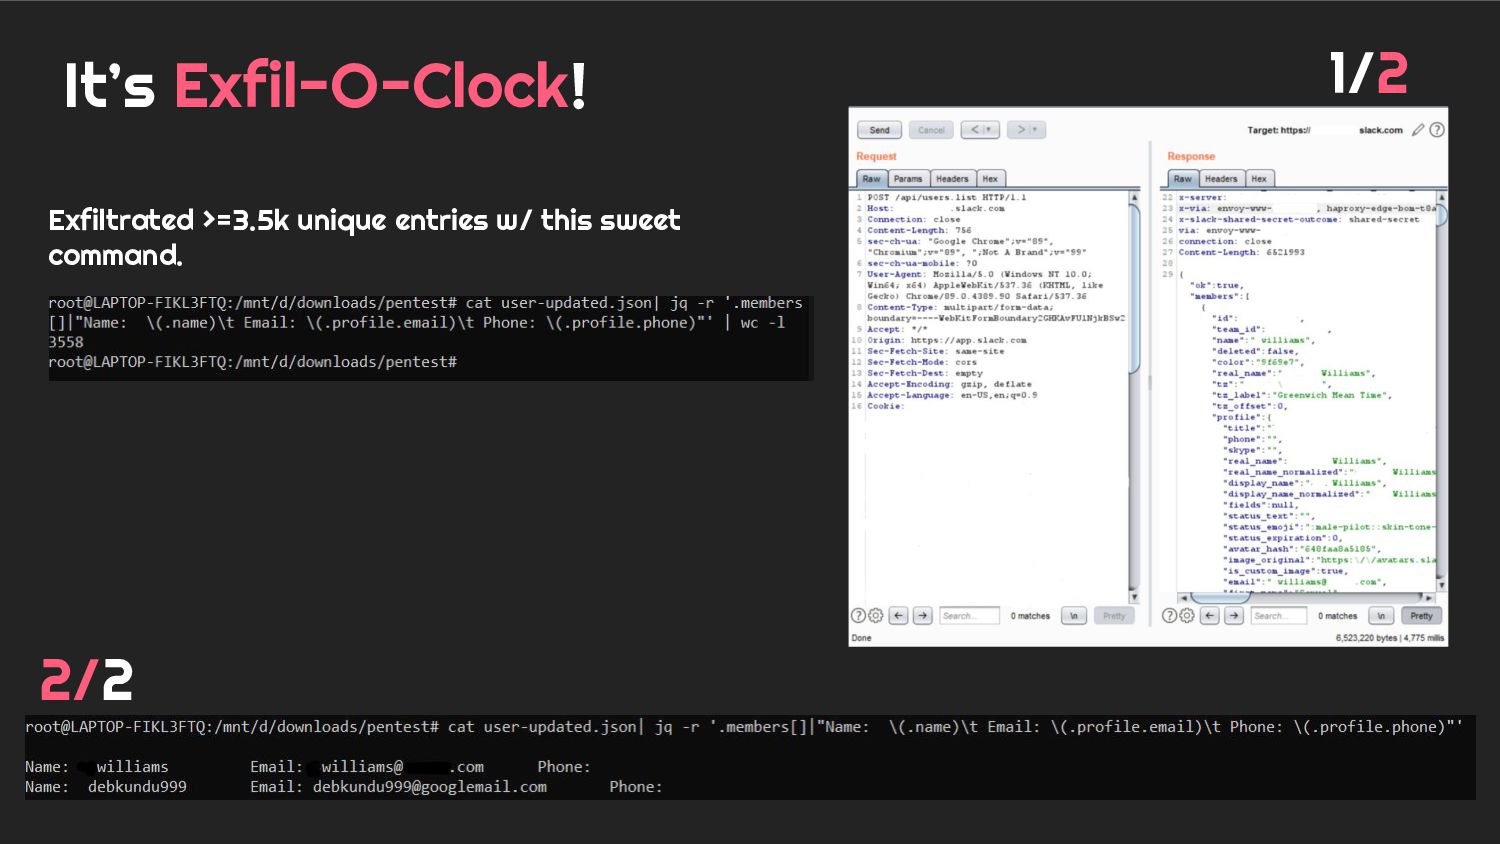Click scroll-down arrow in Response pane
The height and width of the screenshot is (844, 1500).
(1441, 585)
